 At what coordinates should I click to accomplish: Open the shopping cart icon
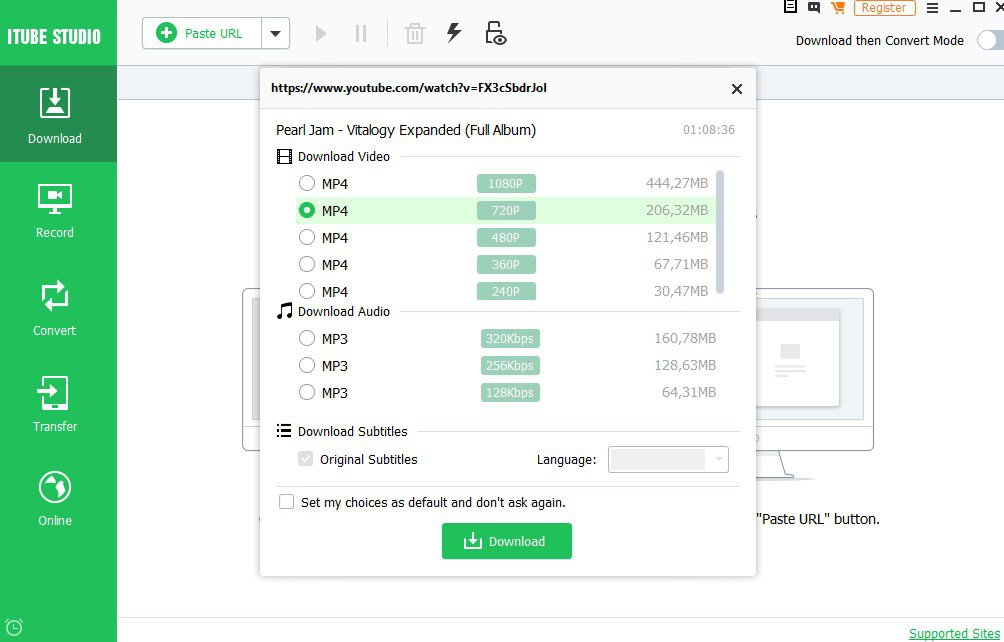pyautogui.click(x=838, y=8)
